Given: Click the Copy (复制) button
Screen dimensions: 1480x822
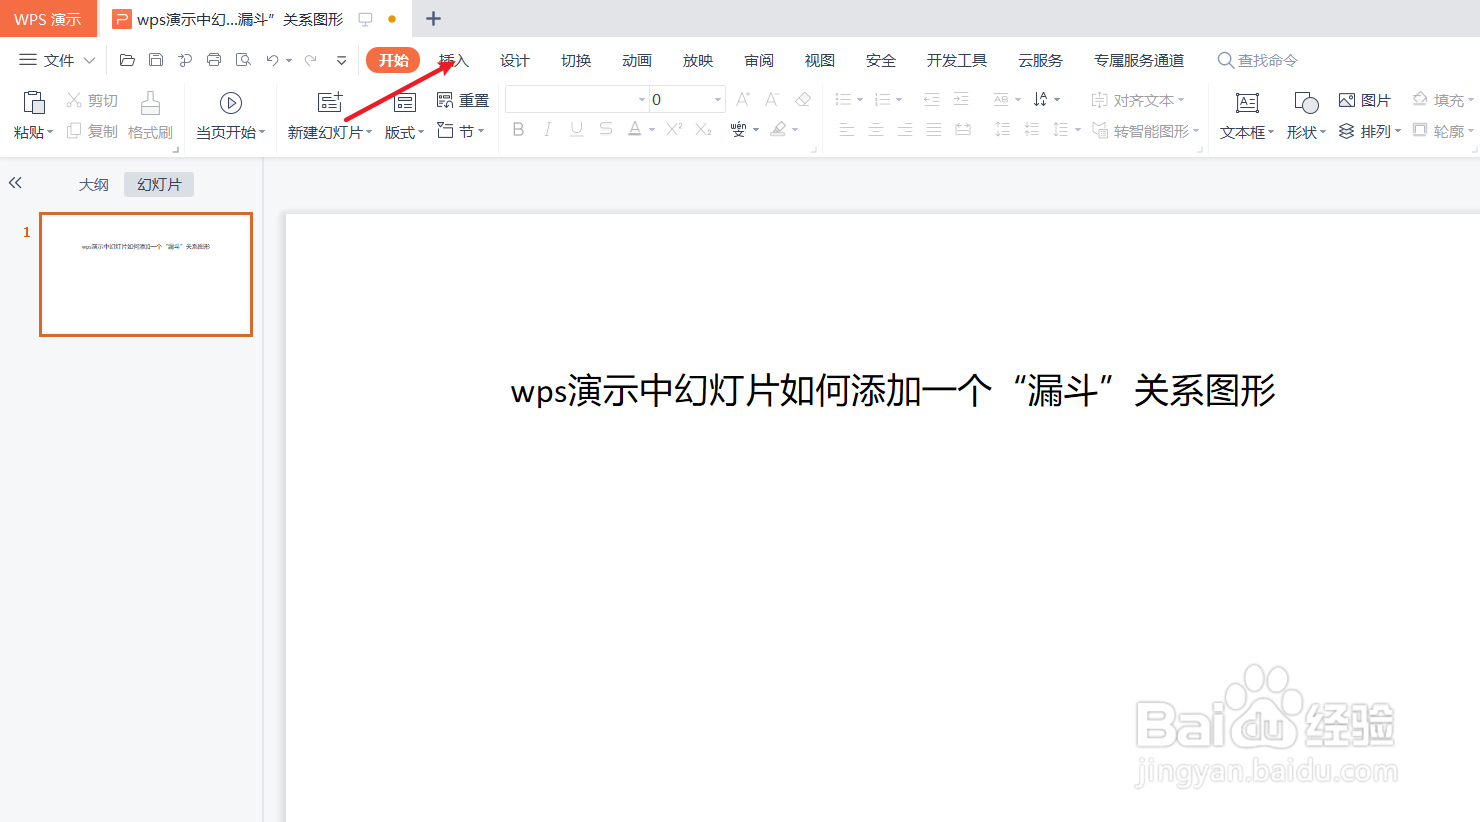Looking at the screenshot, I should pos(92,131).
